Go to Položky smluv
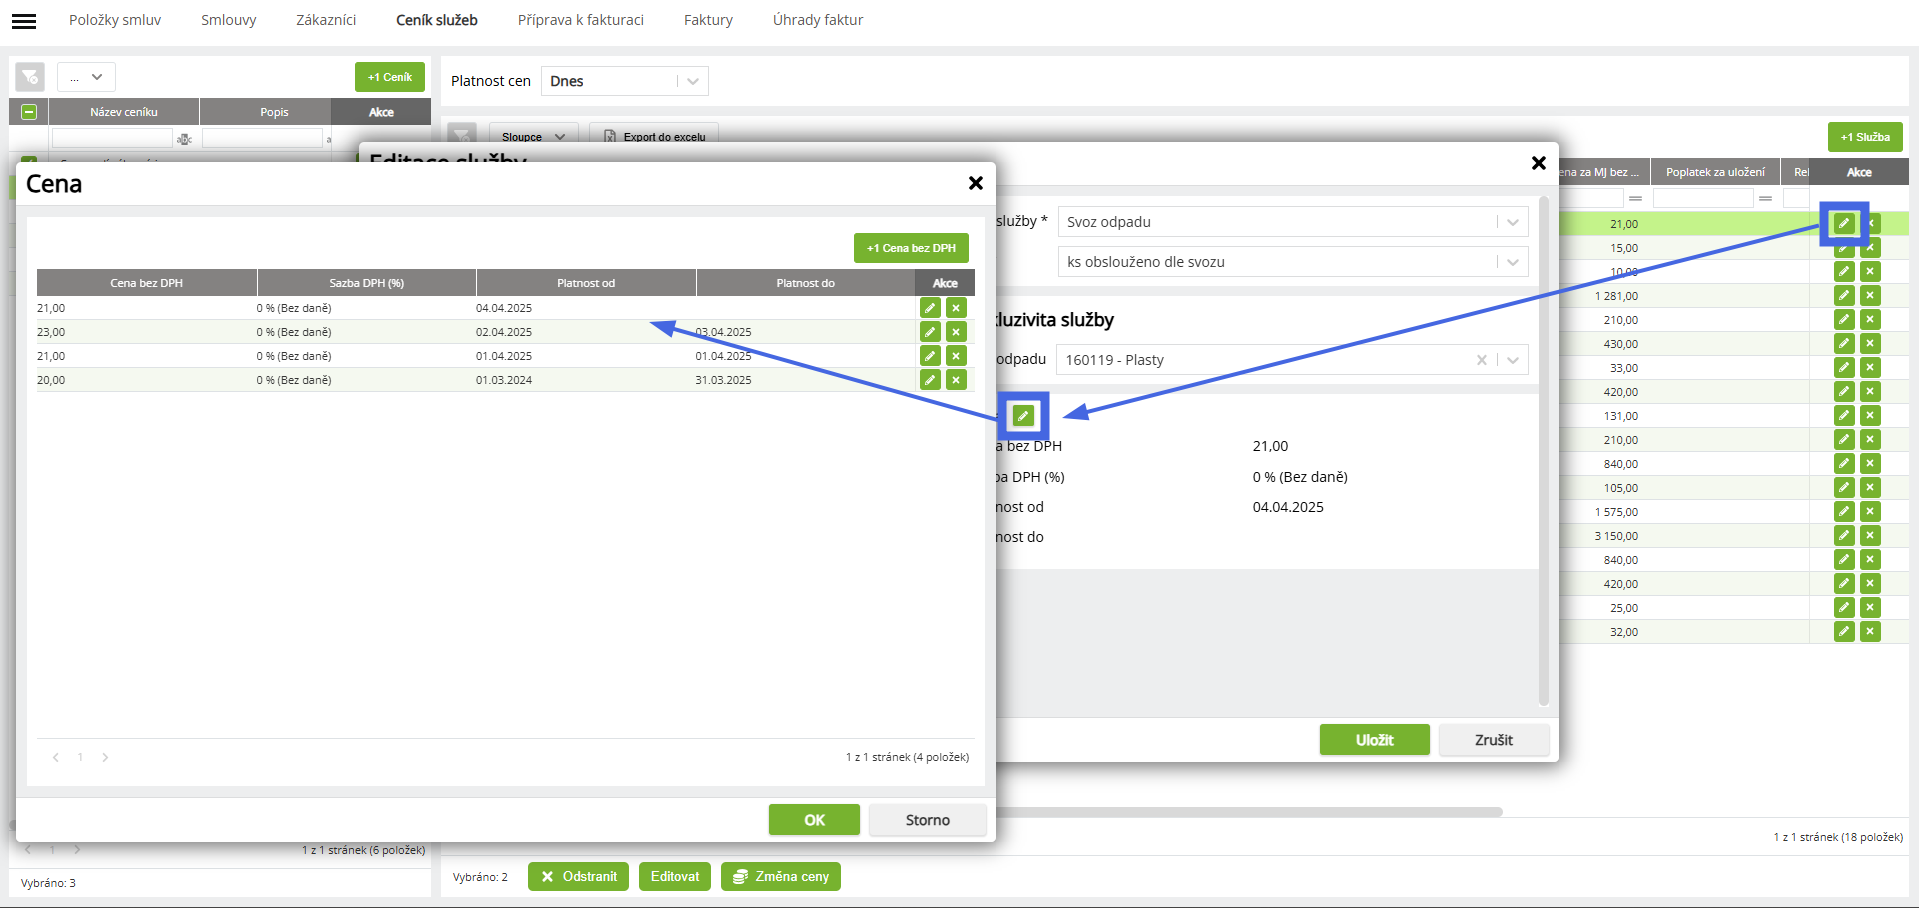The image size is (1919, 908). click(x=115, y=20)
